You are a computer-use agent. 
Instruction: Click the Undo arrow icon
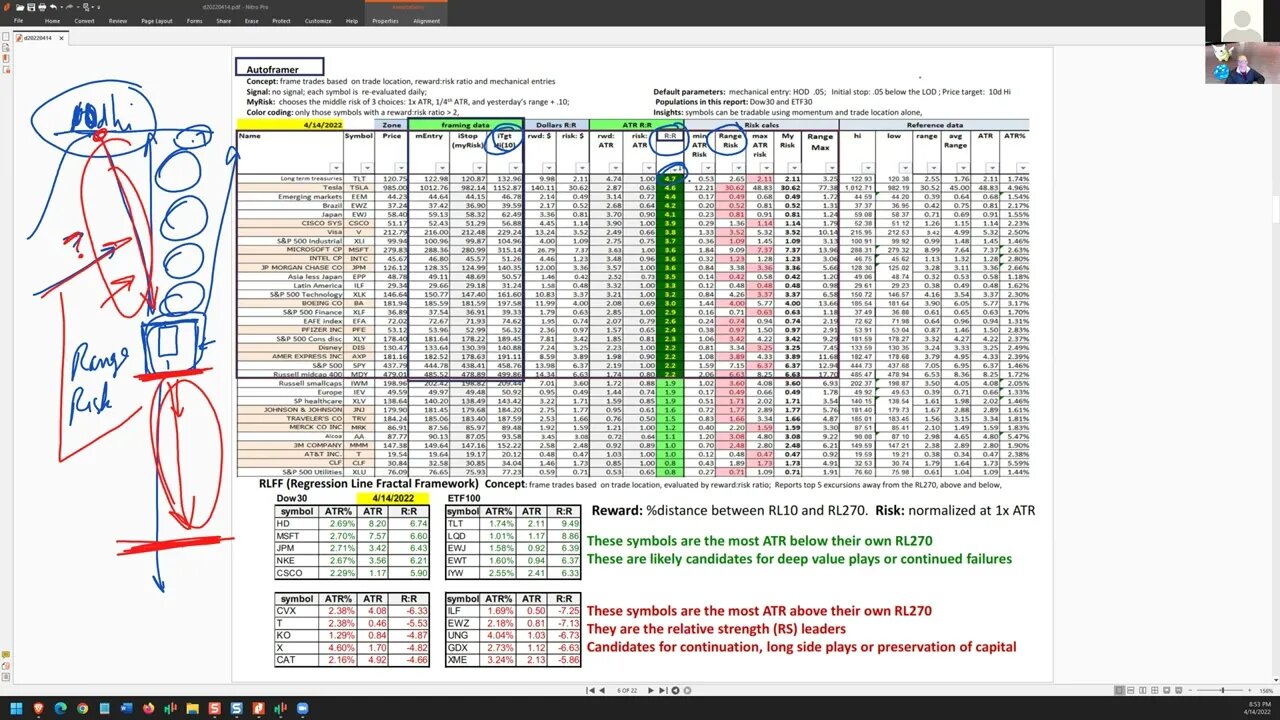coord(53,7)
